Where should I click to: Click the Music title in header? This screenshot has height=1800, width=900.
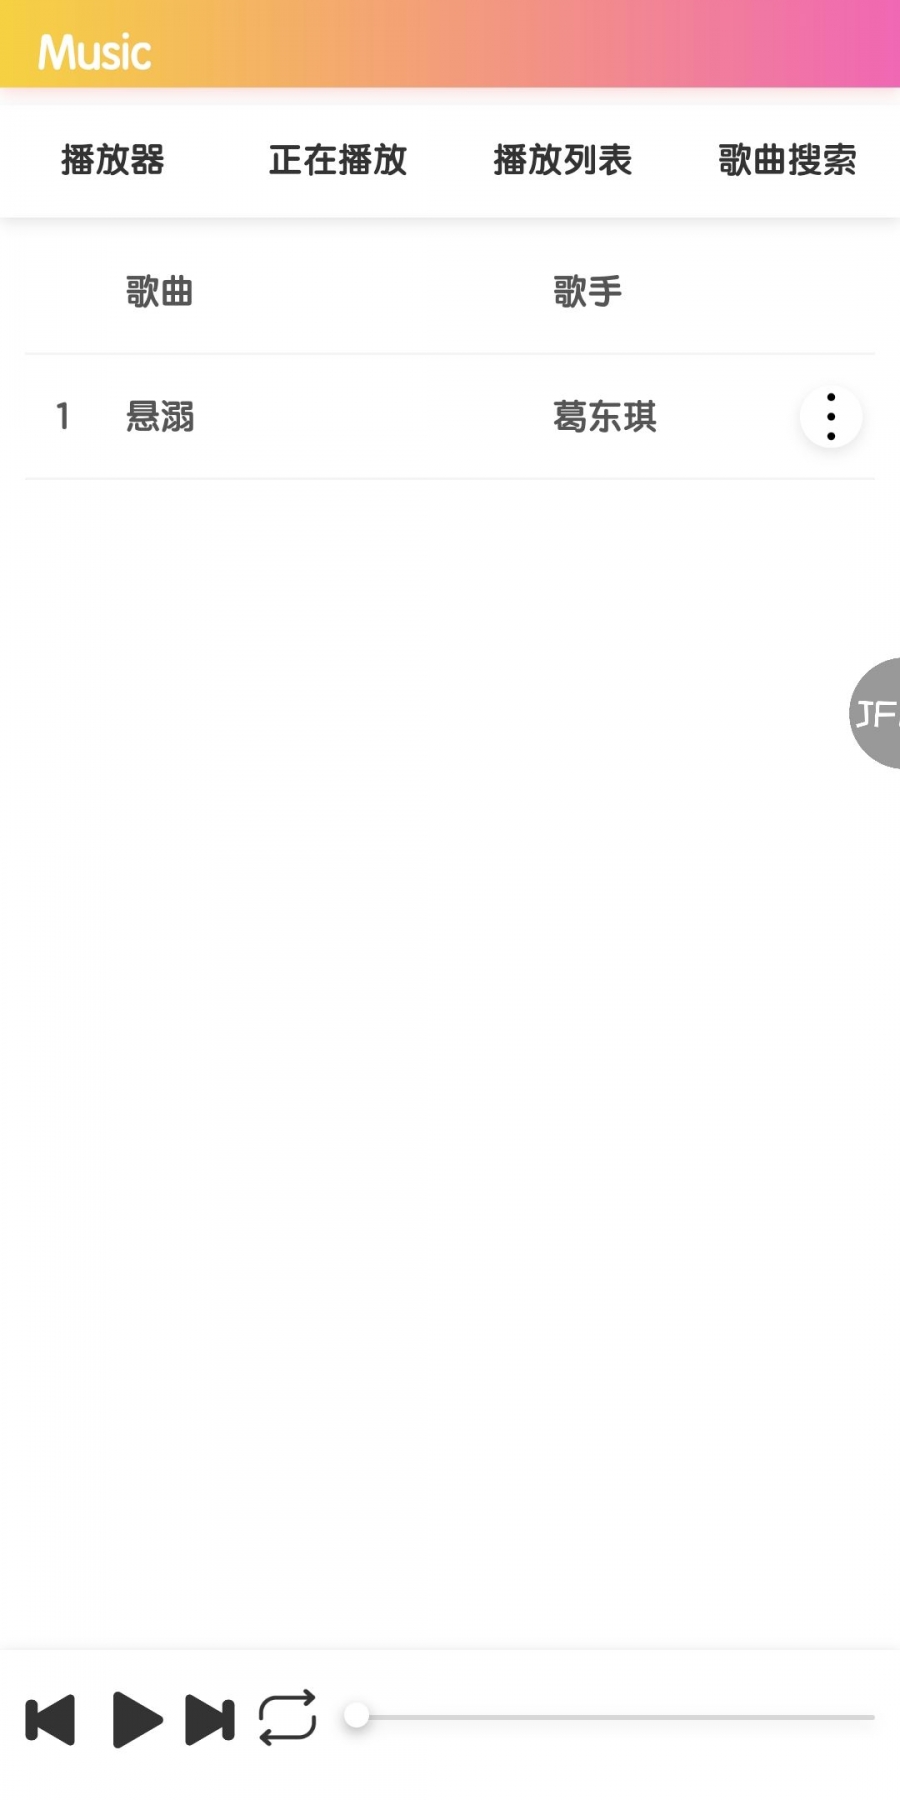[95, 52]
